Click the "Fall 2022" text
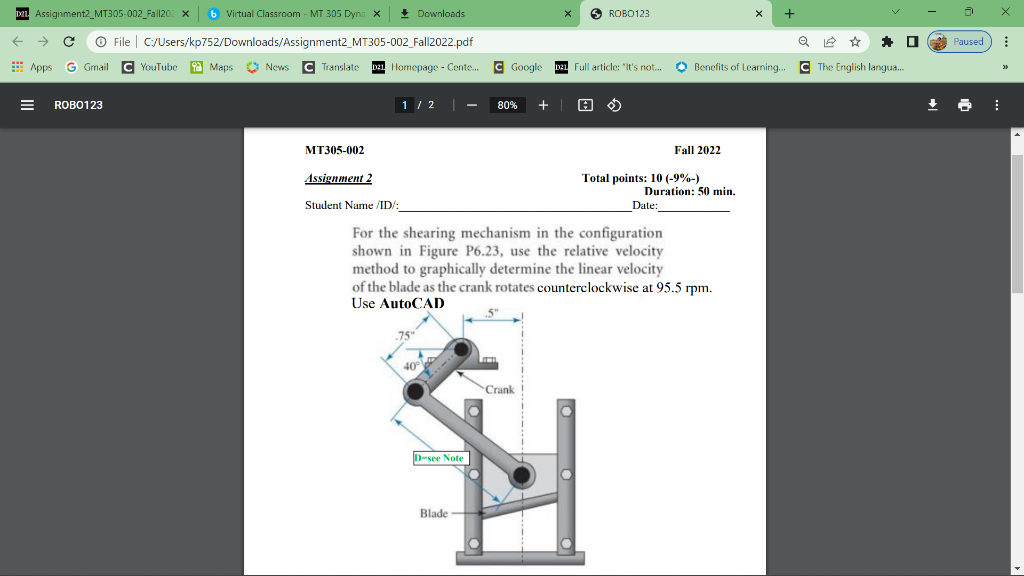 697,150
